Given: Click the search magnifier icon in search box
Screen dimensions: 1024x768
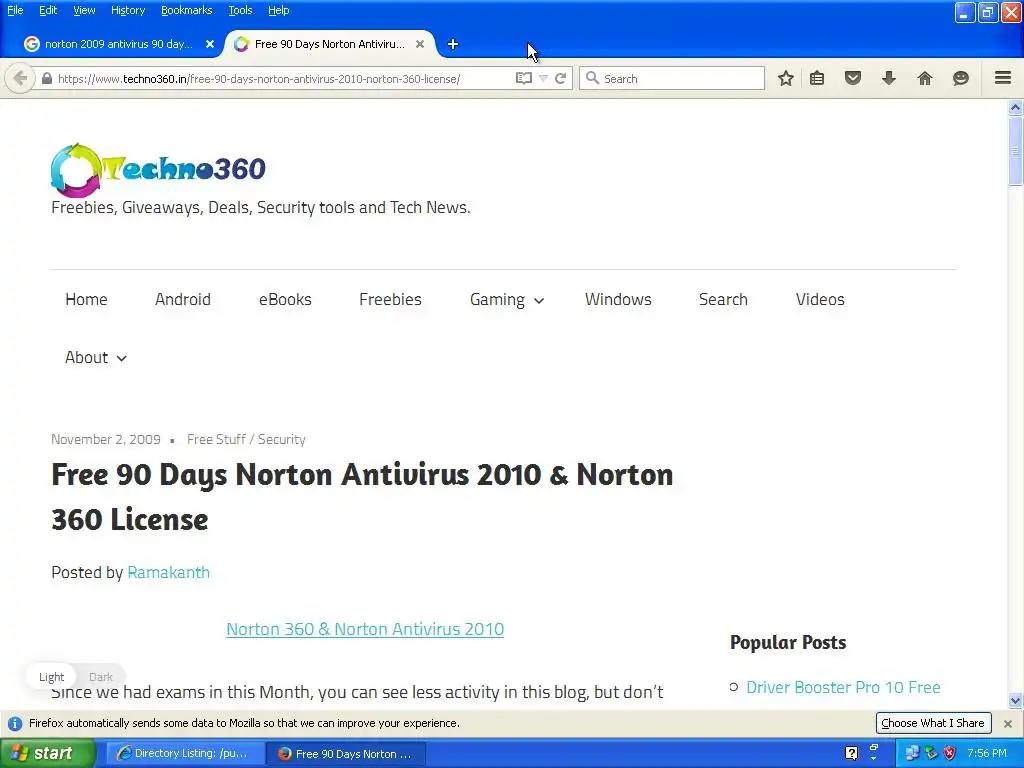Looking at the screenshot, I should (x=592, y=78).
